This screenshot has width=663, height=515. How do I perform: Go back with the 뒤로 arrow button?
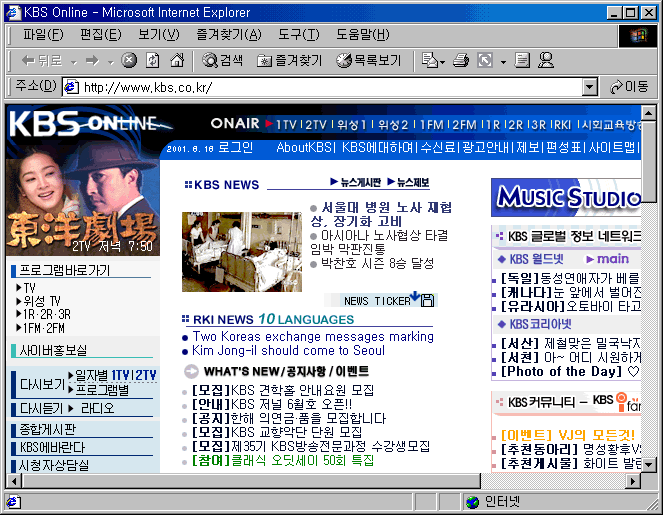(x=41, y=61)
